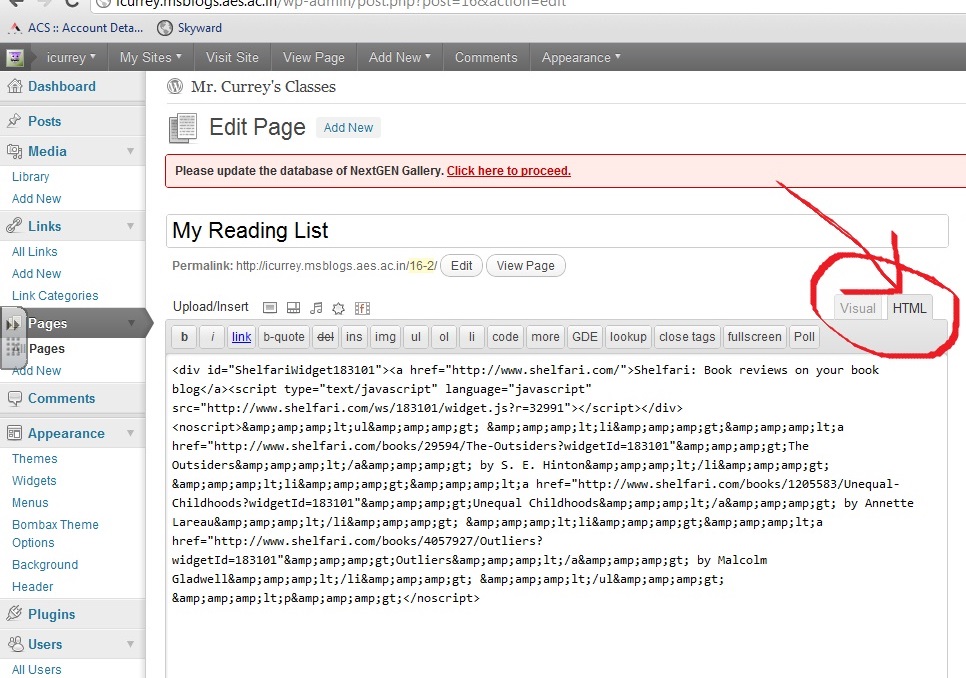966x678 pixels.
Task: Click the code quicktag button
Action: click(505, 337)
